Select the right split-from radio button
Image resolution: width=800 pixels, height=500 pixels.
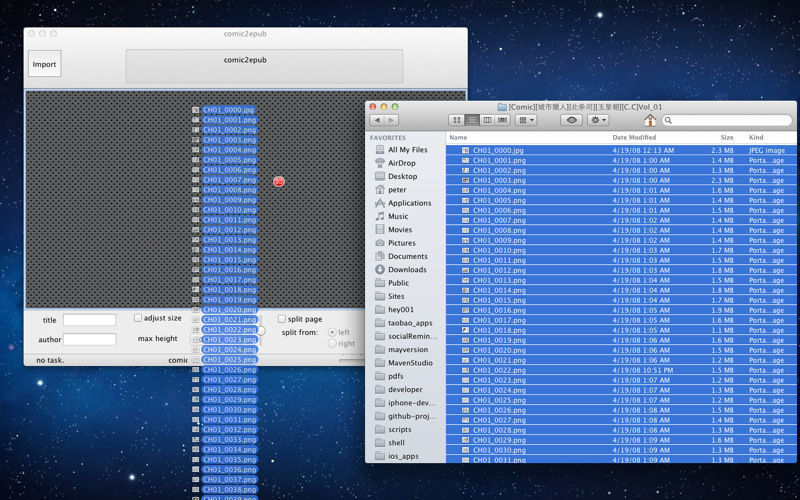click(x=332, y=343)
